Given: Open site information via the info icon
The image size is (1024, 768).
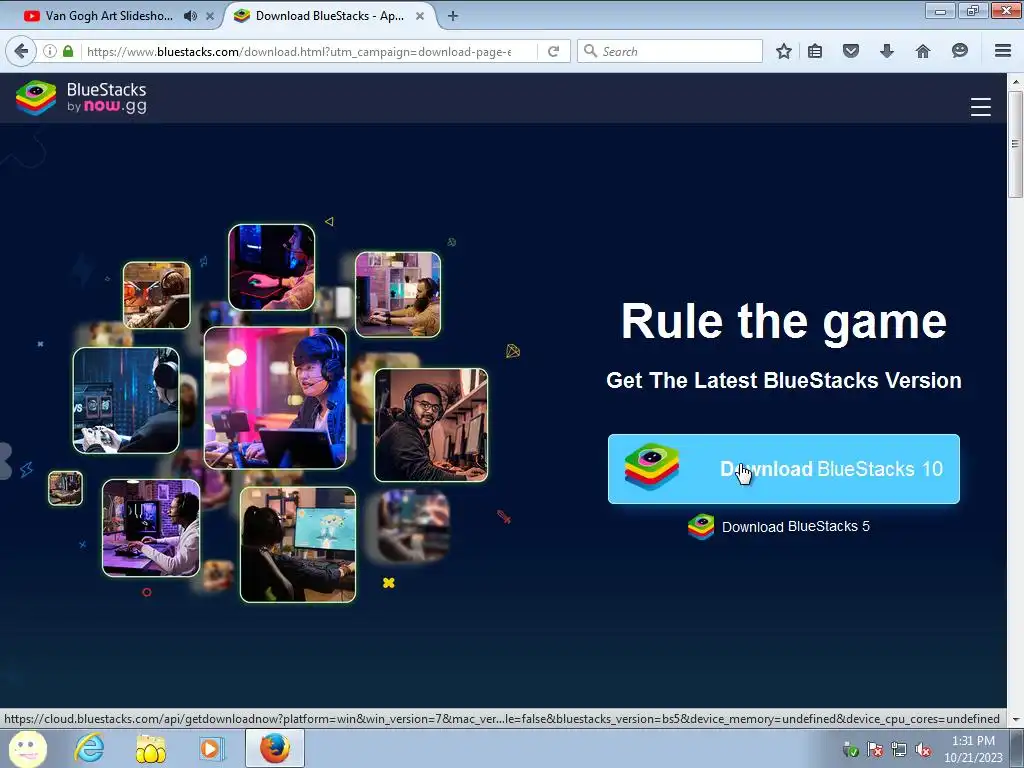Looking at the screenshot, I should coord(50,51).
